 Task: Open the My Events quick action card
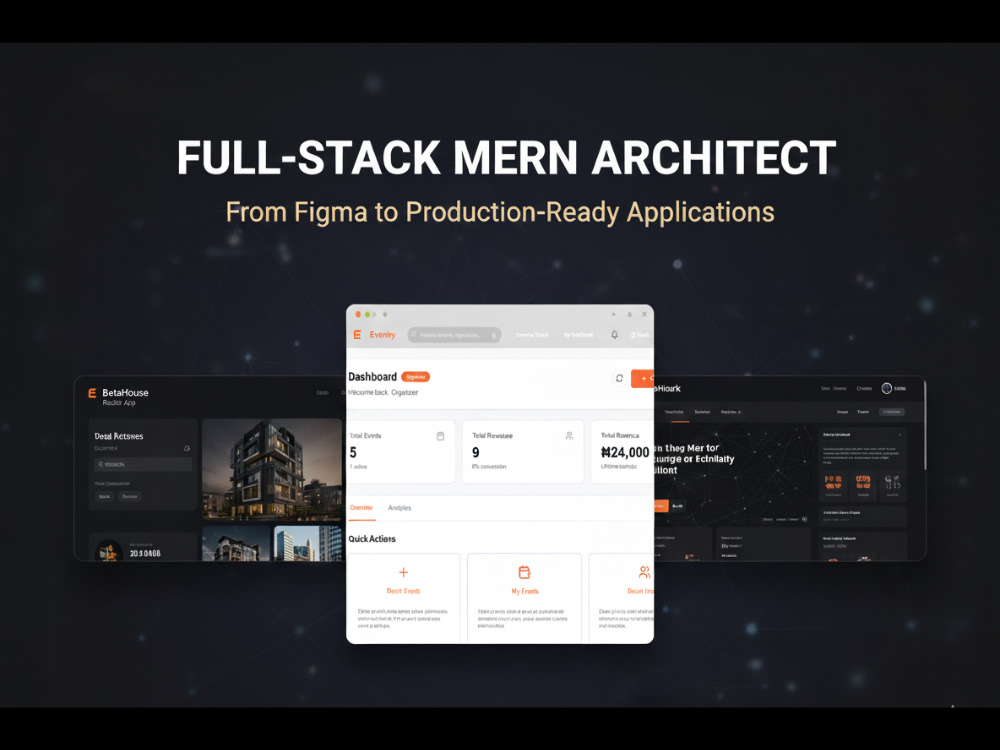(x=524, y=598)
